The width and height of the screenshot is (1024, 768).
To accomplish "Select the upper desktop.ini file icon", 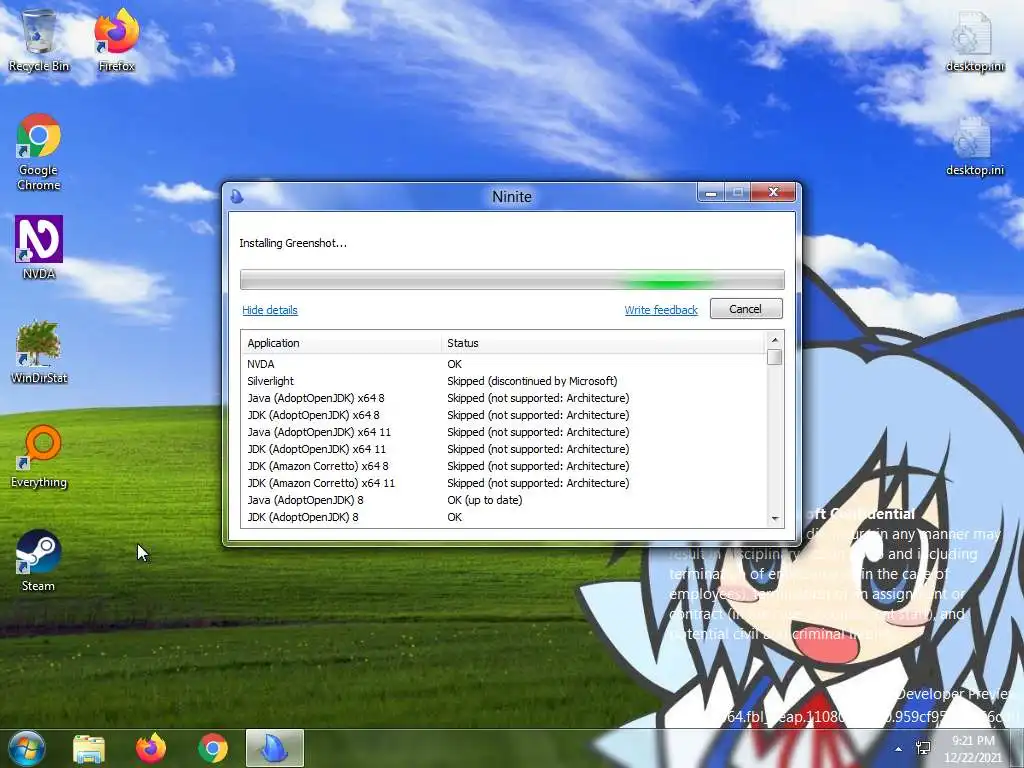I will (975, 40).
